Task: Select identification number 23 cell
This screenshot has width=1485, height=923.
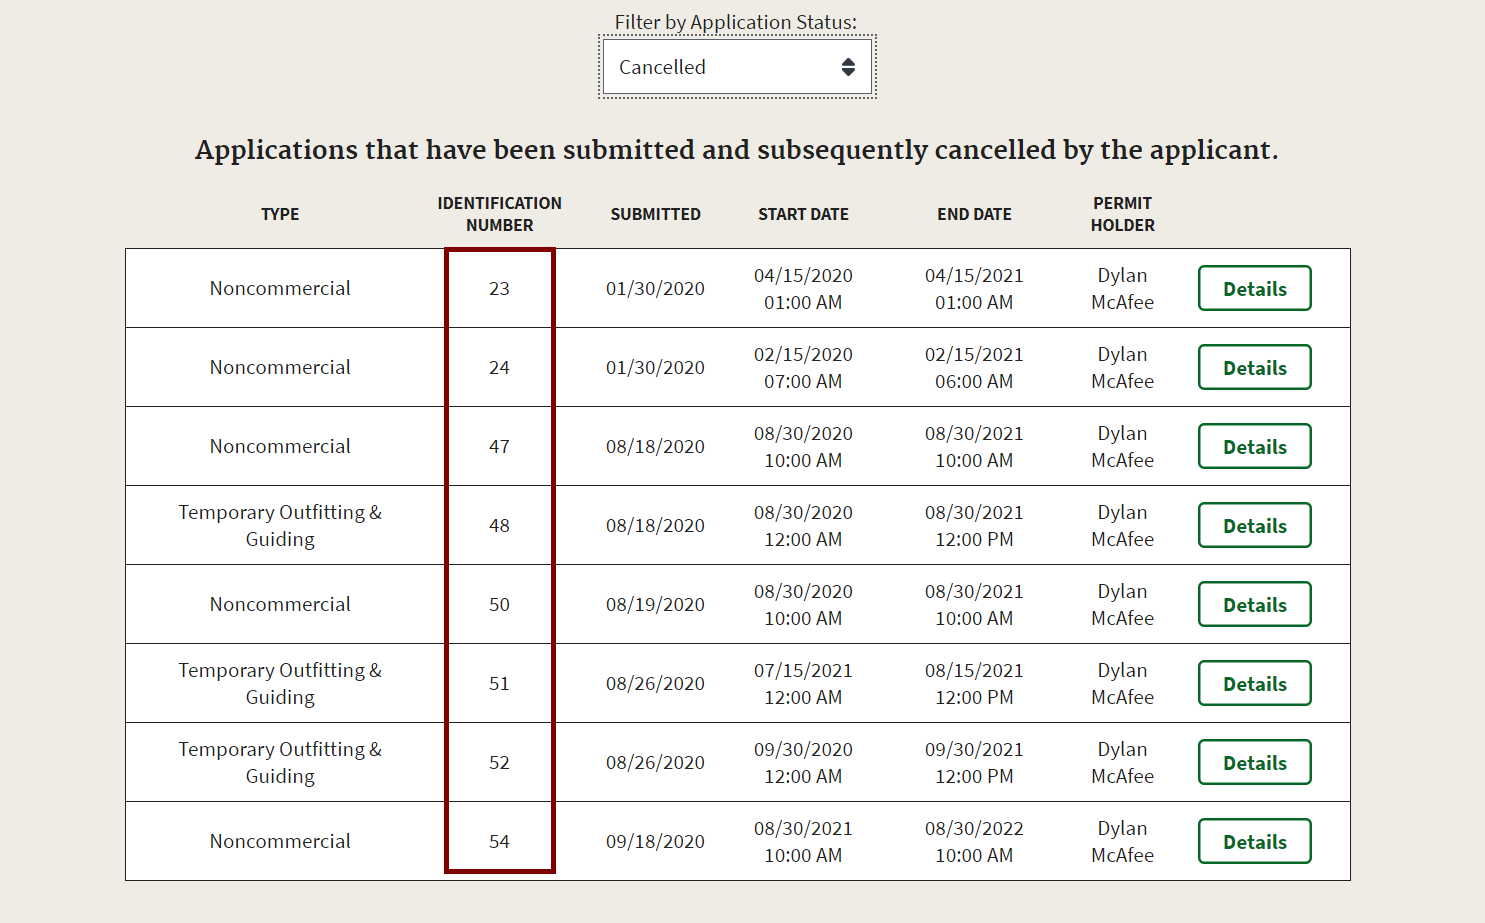Action: point(499,288)
